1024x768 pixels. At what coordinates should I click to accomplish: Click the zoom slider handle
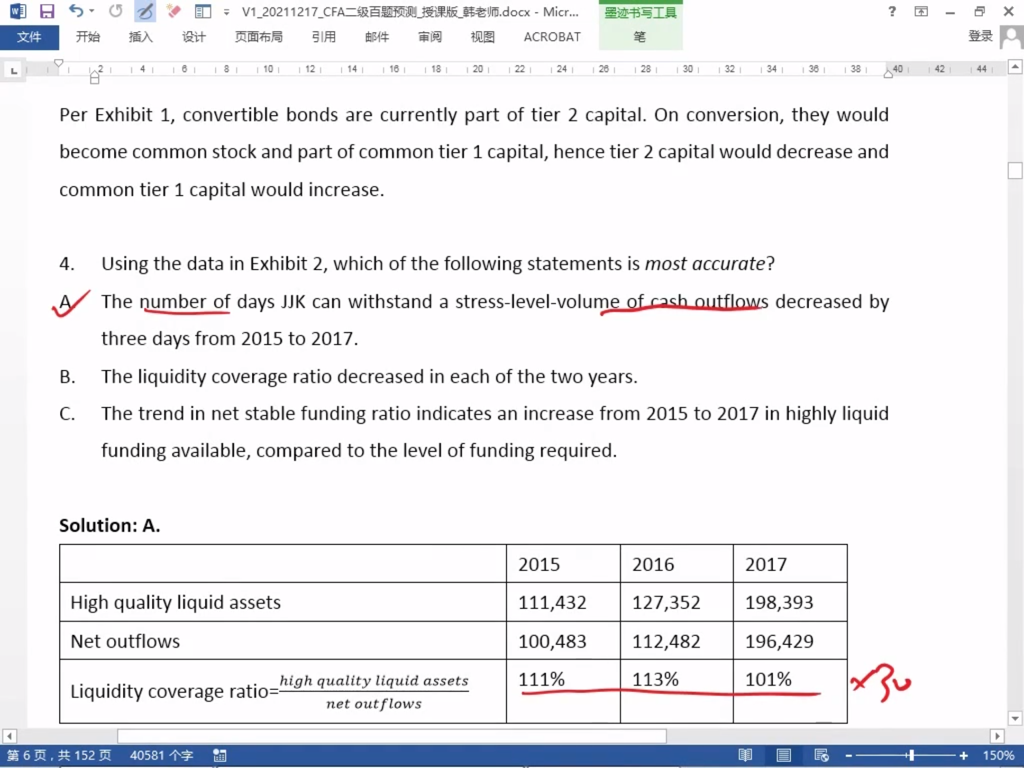(x=911, y=756)
